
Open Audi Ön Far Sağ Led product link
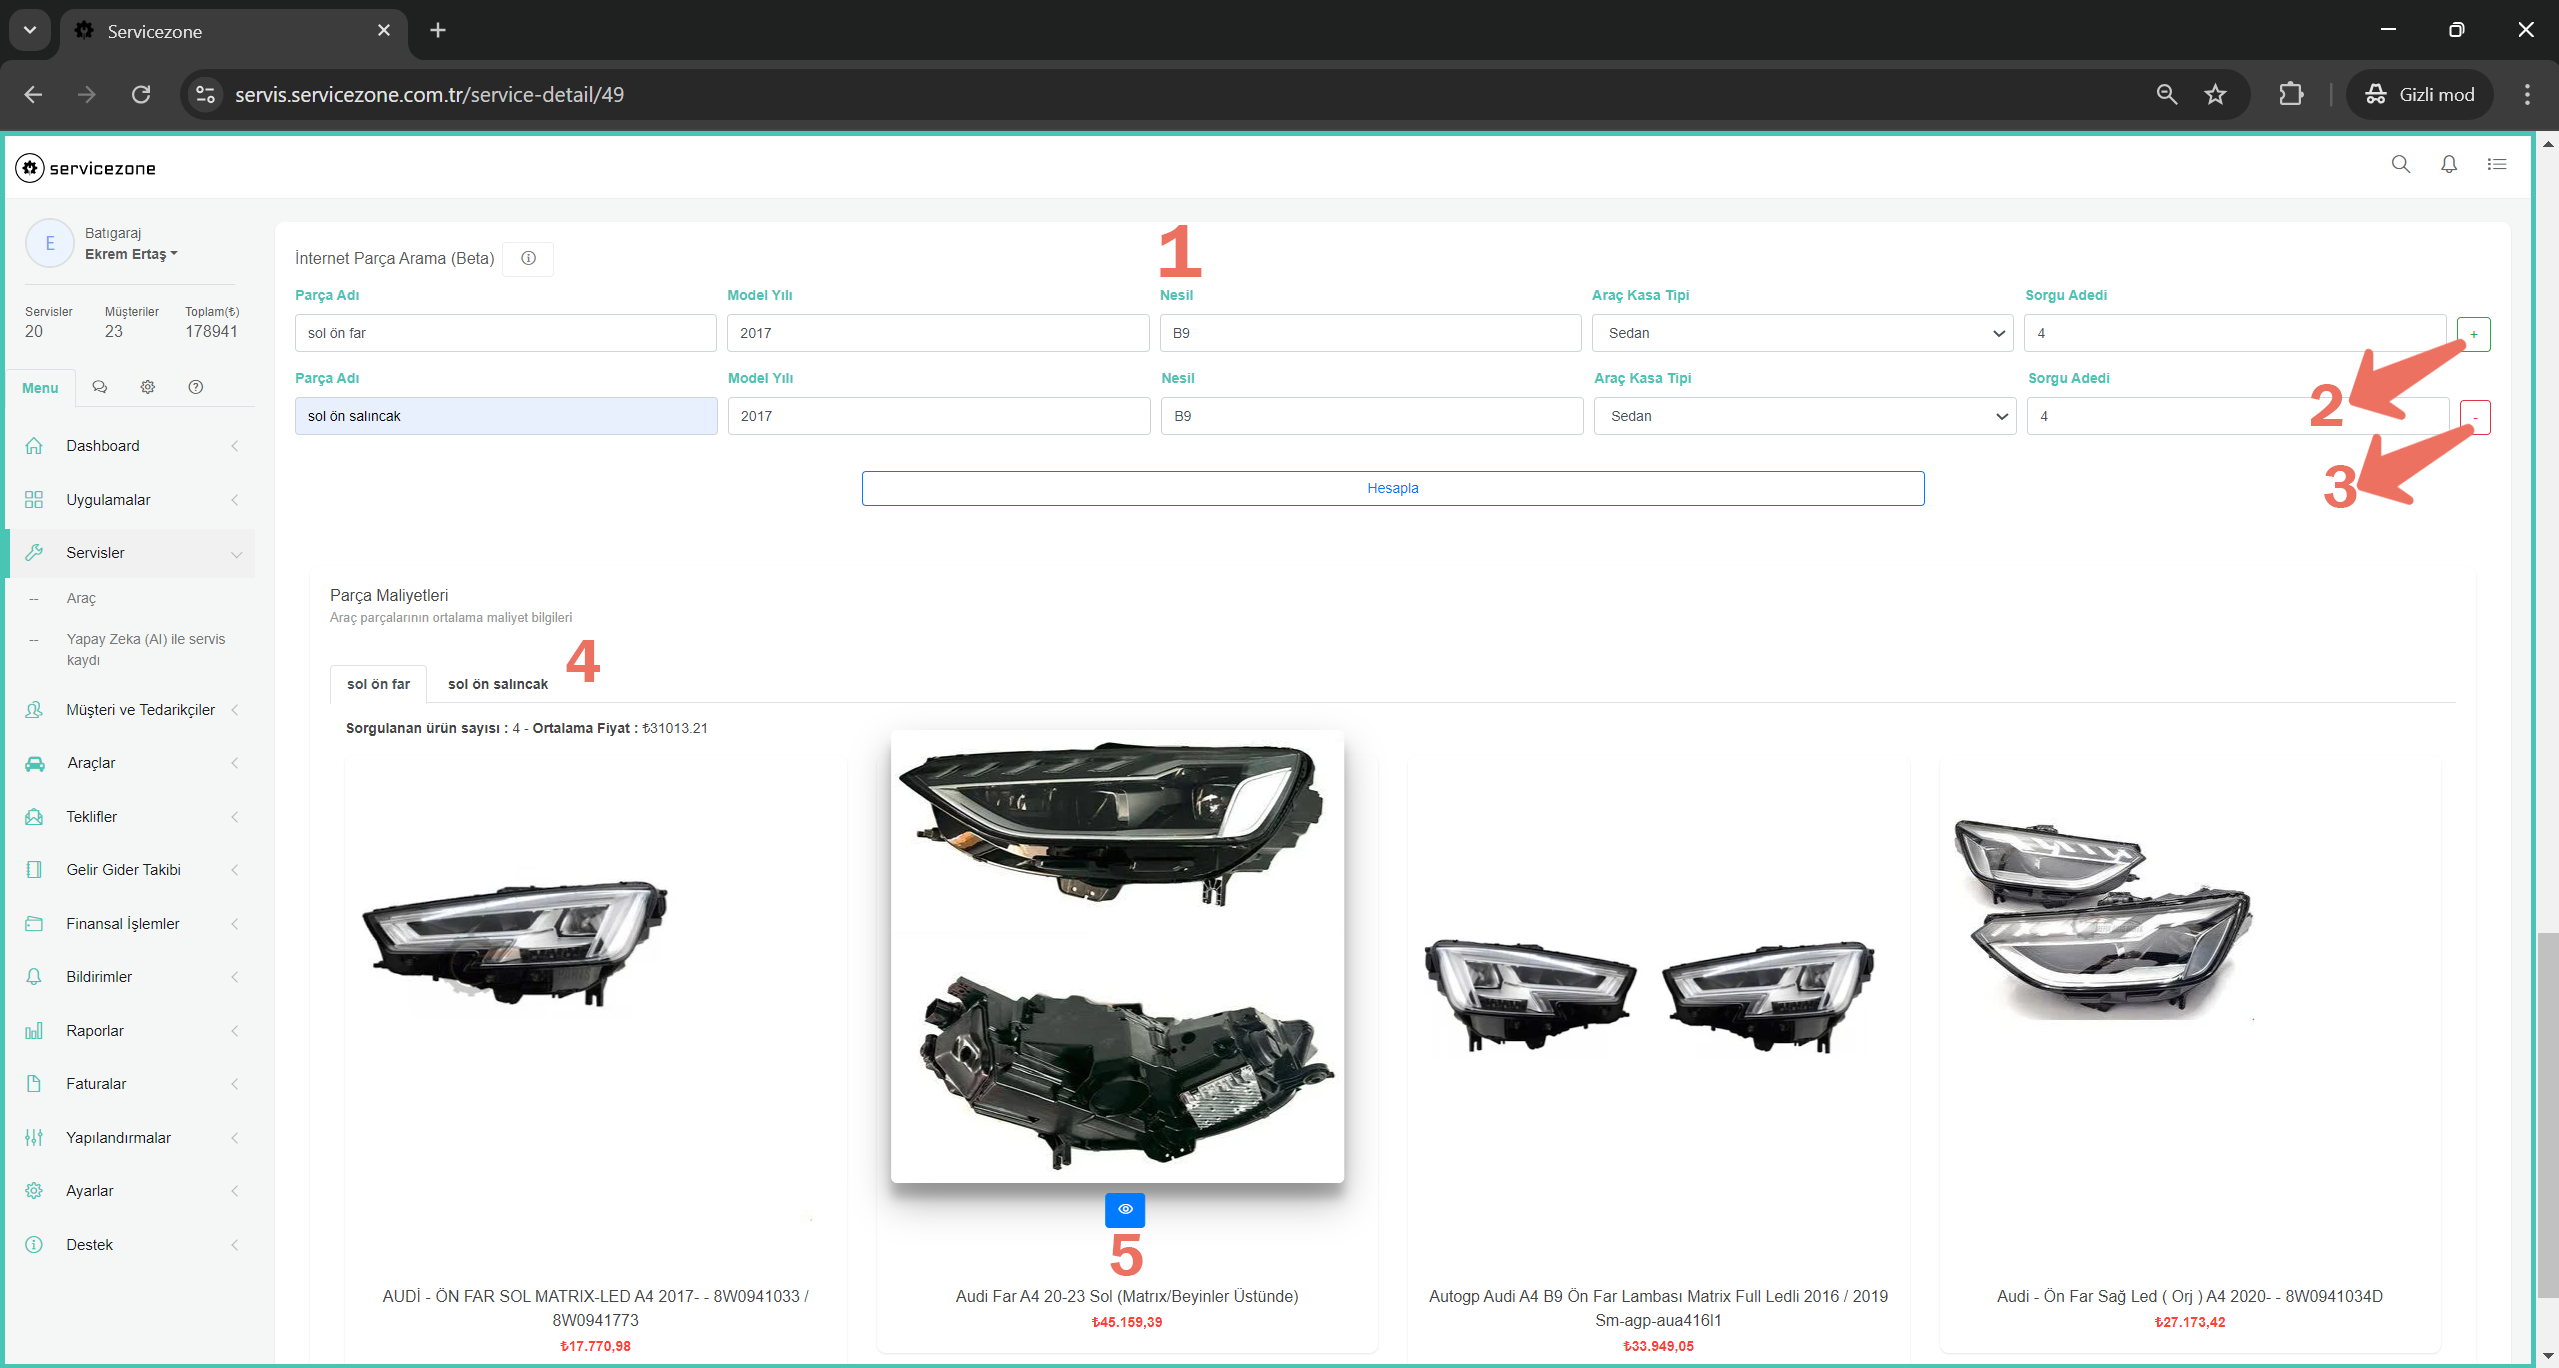coord(2189,1296)
